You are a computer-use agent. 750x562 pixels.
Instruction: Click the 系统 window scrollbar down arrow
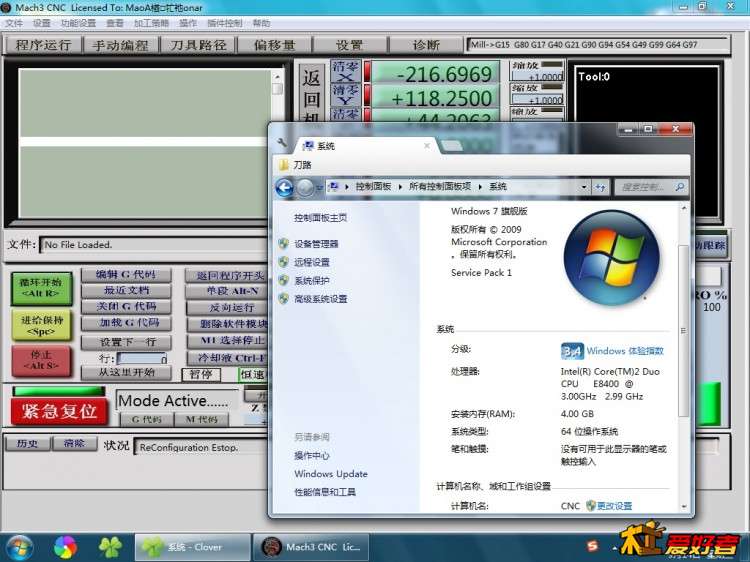click(x=684, y=507)
